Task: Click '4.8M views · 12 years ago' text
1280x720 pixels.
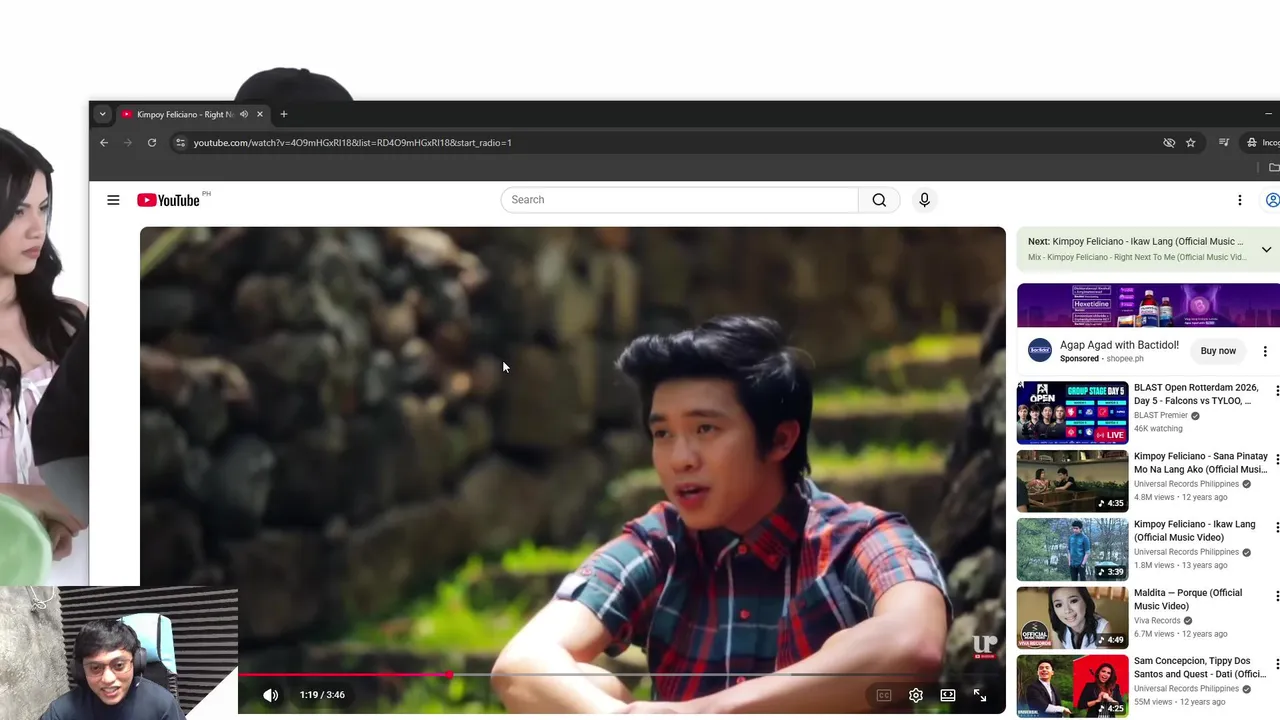Action: pos(1180,497)
